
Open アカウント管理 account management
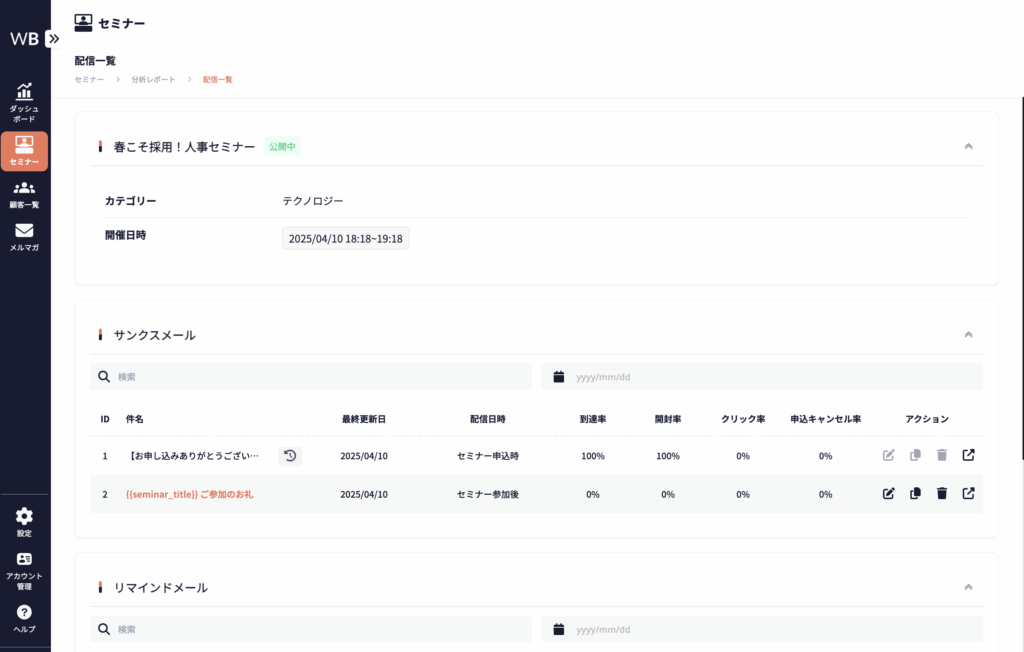[24, 571]
